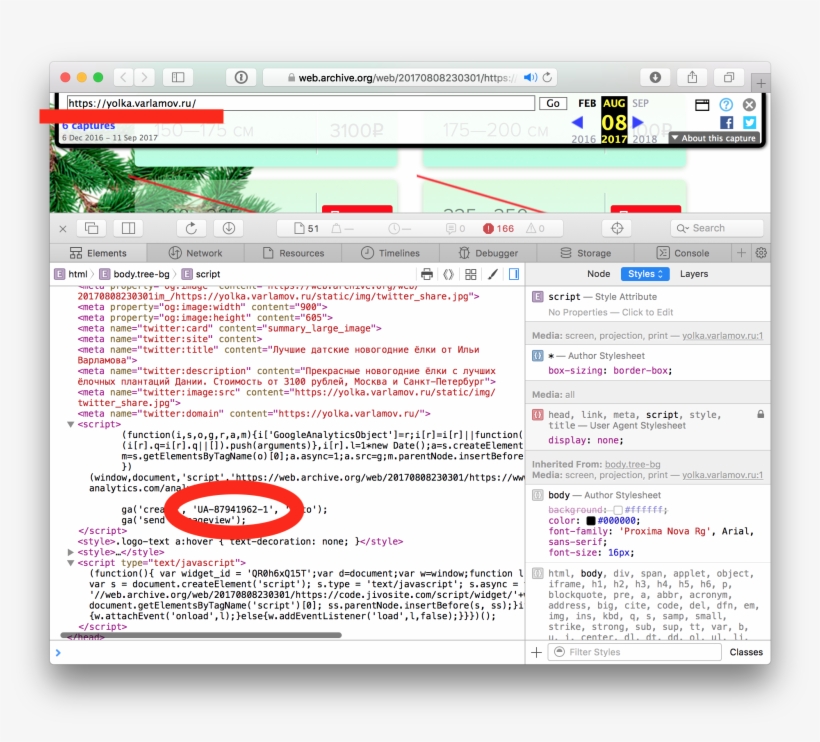Toggle the details sidebar visibility icon
820x742 pixels.
(514, 274)
